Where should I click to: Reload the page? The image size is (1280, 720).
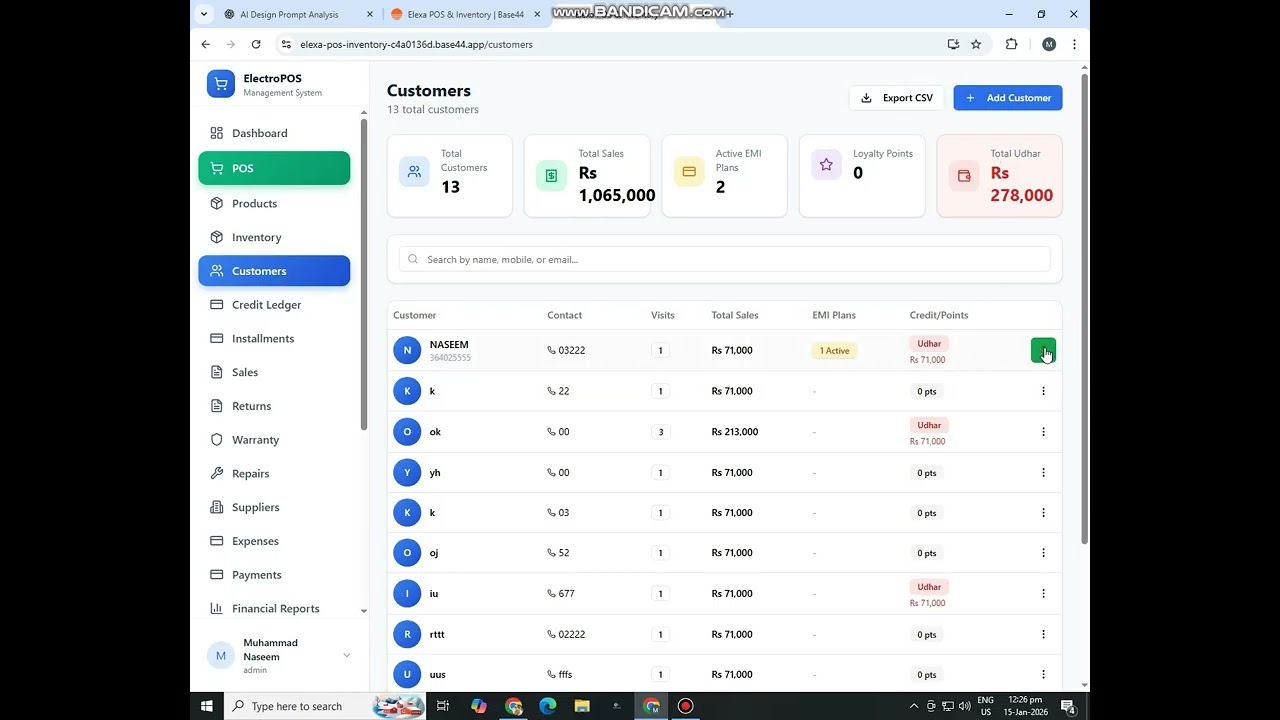coord(256,44)
